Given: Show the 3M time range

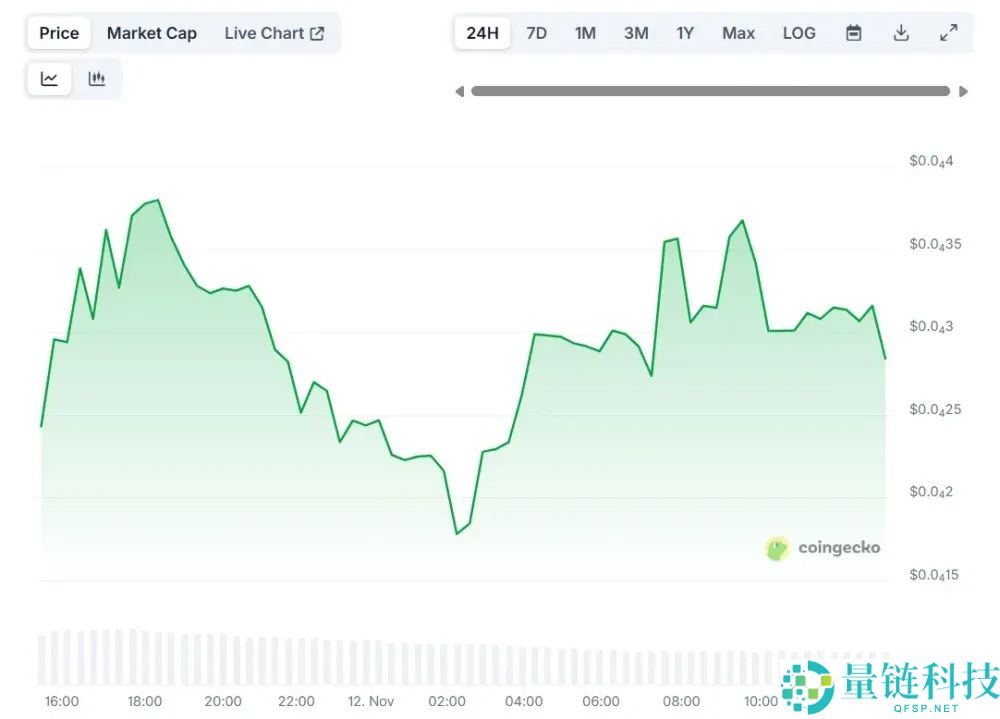Looking at the screenshot, I should pyautogui.click(x=636, y=33).
